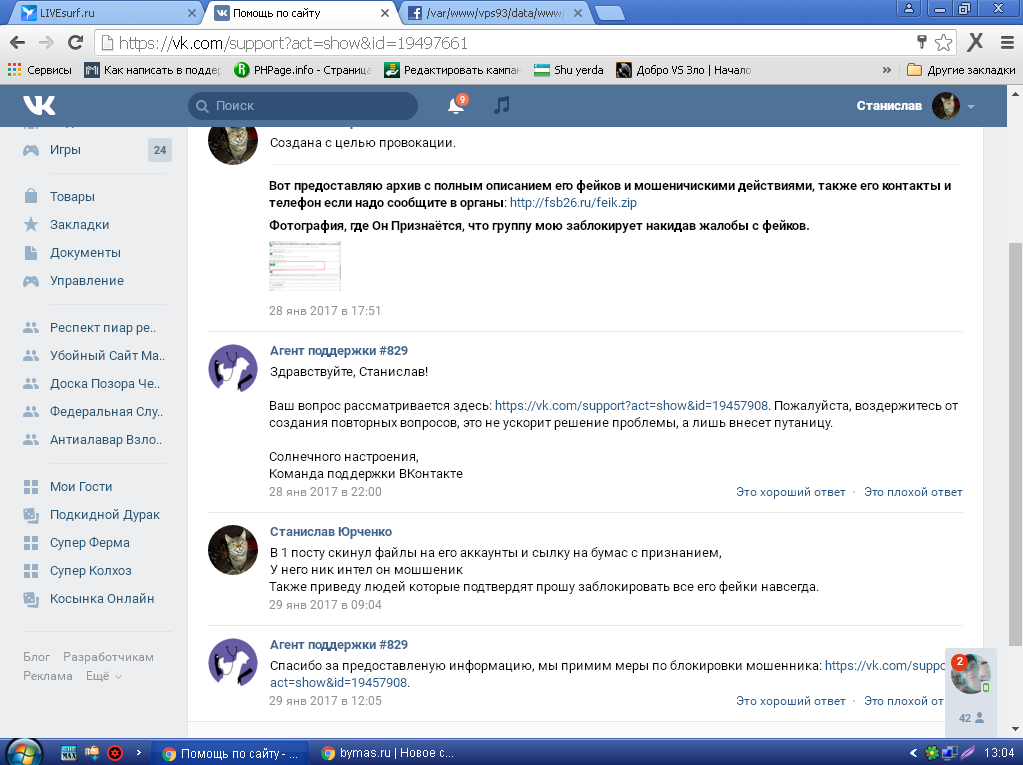Screen dimensions: 1023x765
Task: Bookmark page with Chrome star icon
Action: coord(943,43)
